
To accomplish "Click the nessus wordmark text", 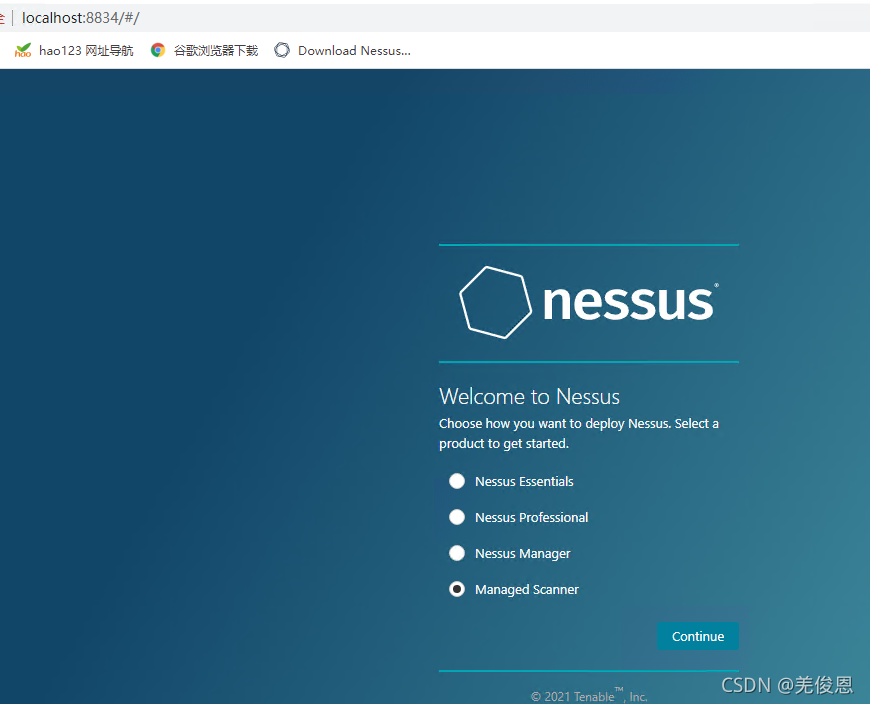I will click(x=629, y=302).
